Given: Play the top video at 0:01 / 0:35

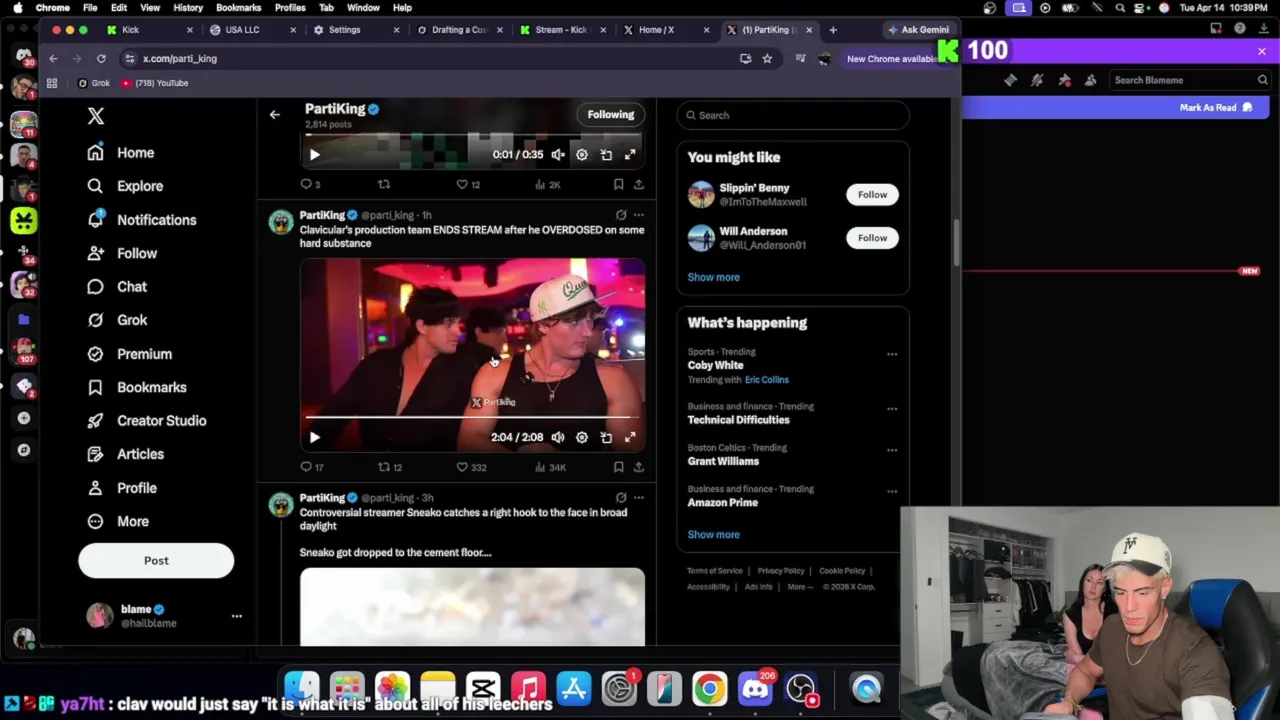Looking at the screenshot, I should pos(314,155).
